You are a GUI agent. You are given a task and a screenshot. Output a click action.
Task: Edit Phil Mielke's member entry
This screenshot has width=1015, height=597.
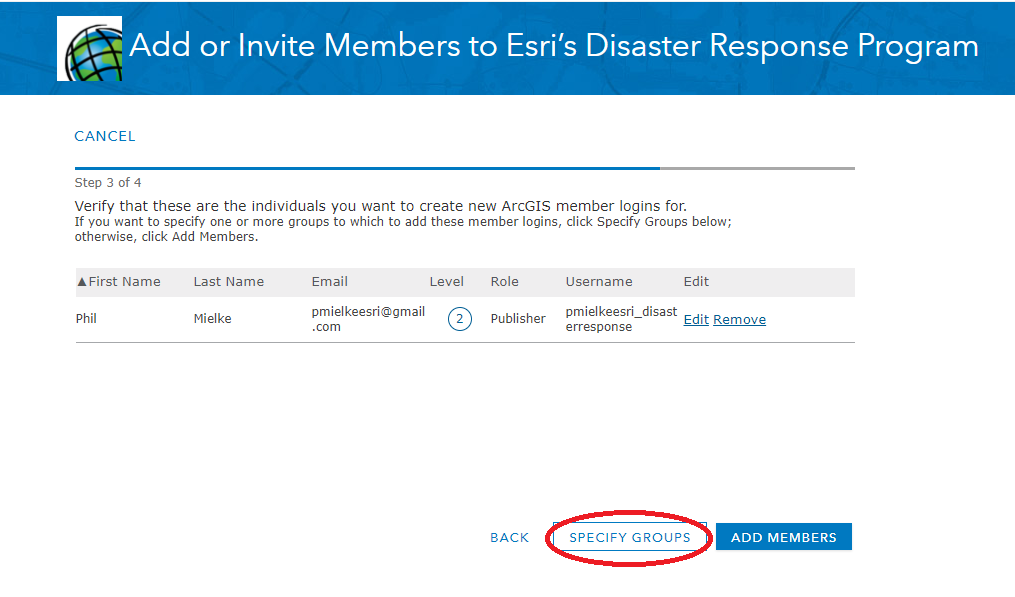point(696,319)
